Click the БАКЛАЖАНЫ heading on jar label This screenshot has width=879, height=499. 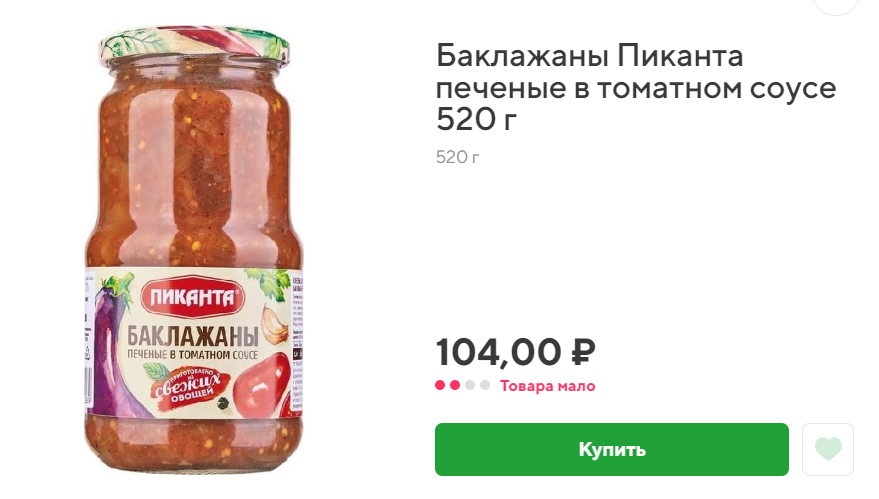click(x=193, y=335)
